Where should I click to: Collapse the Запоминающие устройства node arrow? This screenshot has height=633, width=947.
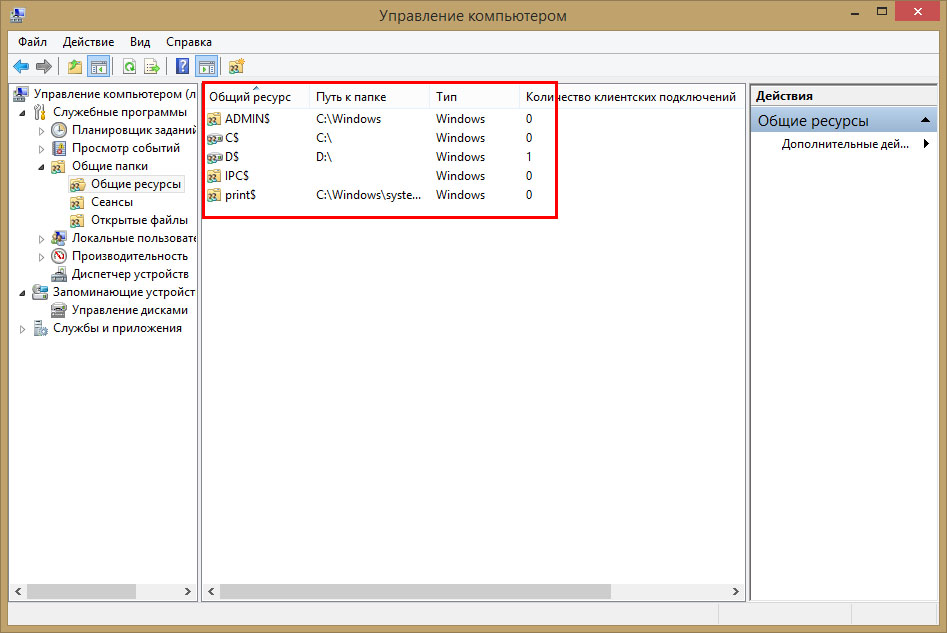pyautogui.click(x=22, y=293)
